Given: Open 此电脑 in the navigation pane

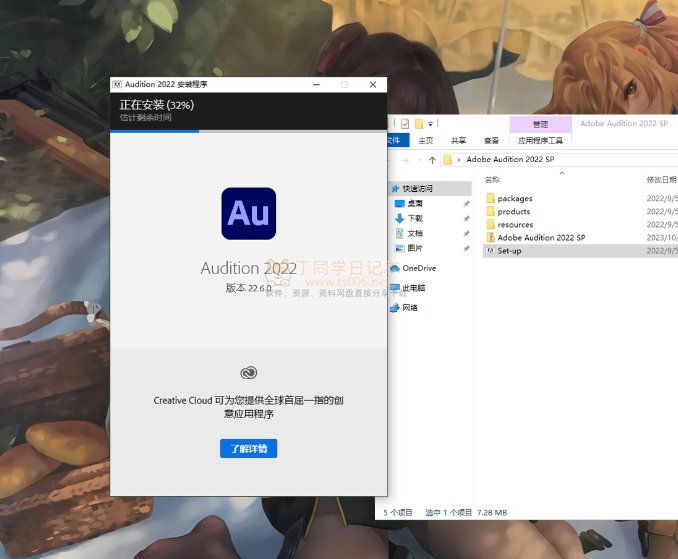Looking at the screenshot, I should 414,288.
